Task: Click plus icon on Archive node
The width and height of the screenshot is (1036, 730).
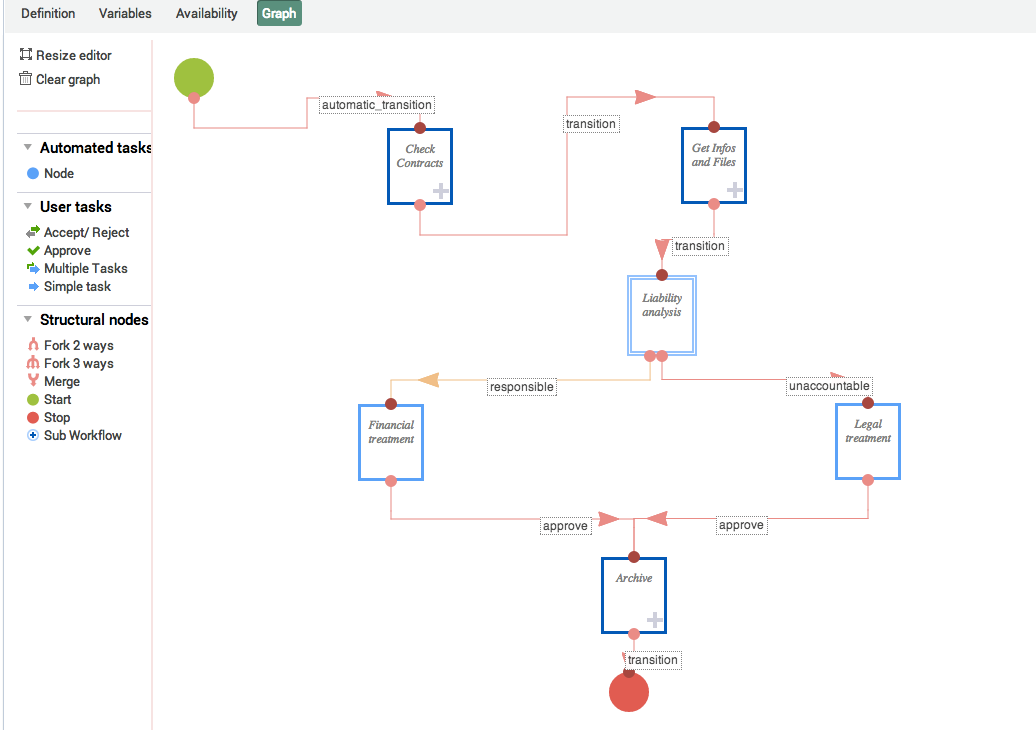Action: click(654, 620)
